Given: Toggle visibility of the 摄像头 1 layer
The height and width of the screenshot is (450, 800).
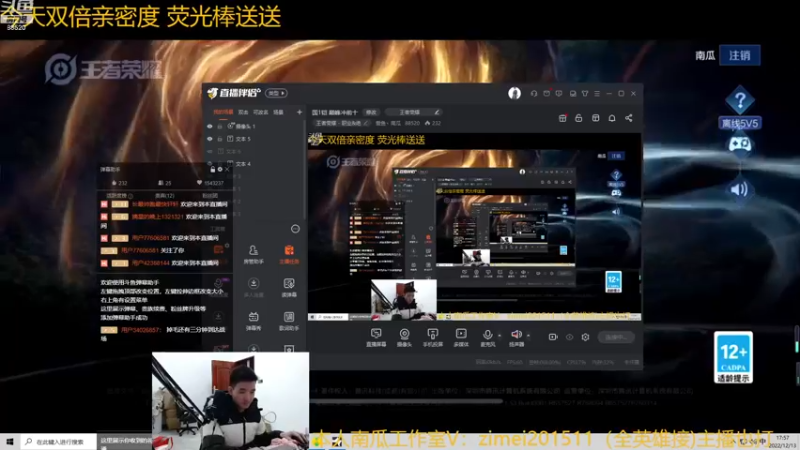Looking at the screenshot, I should (x=209, y=126).
